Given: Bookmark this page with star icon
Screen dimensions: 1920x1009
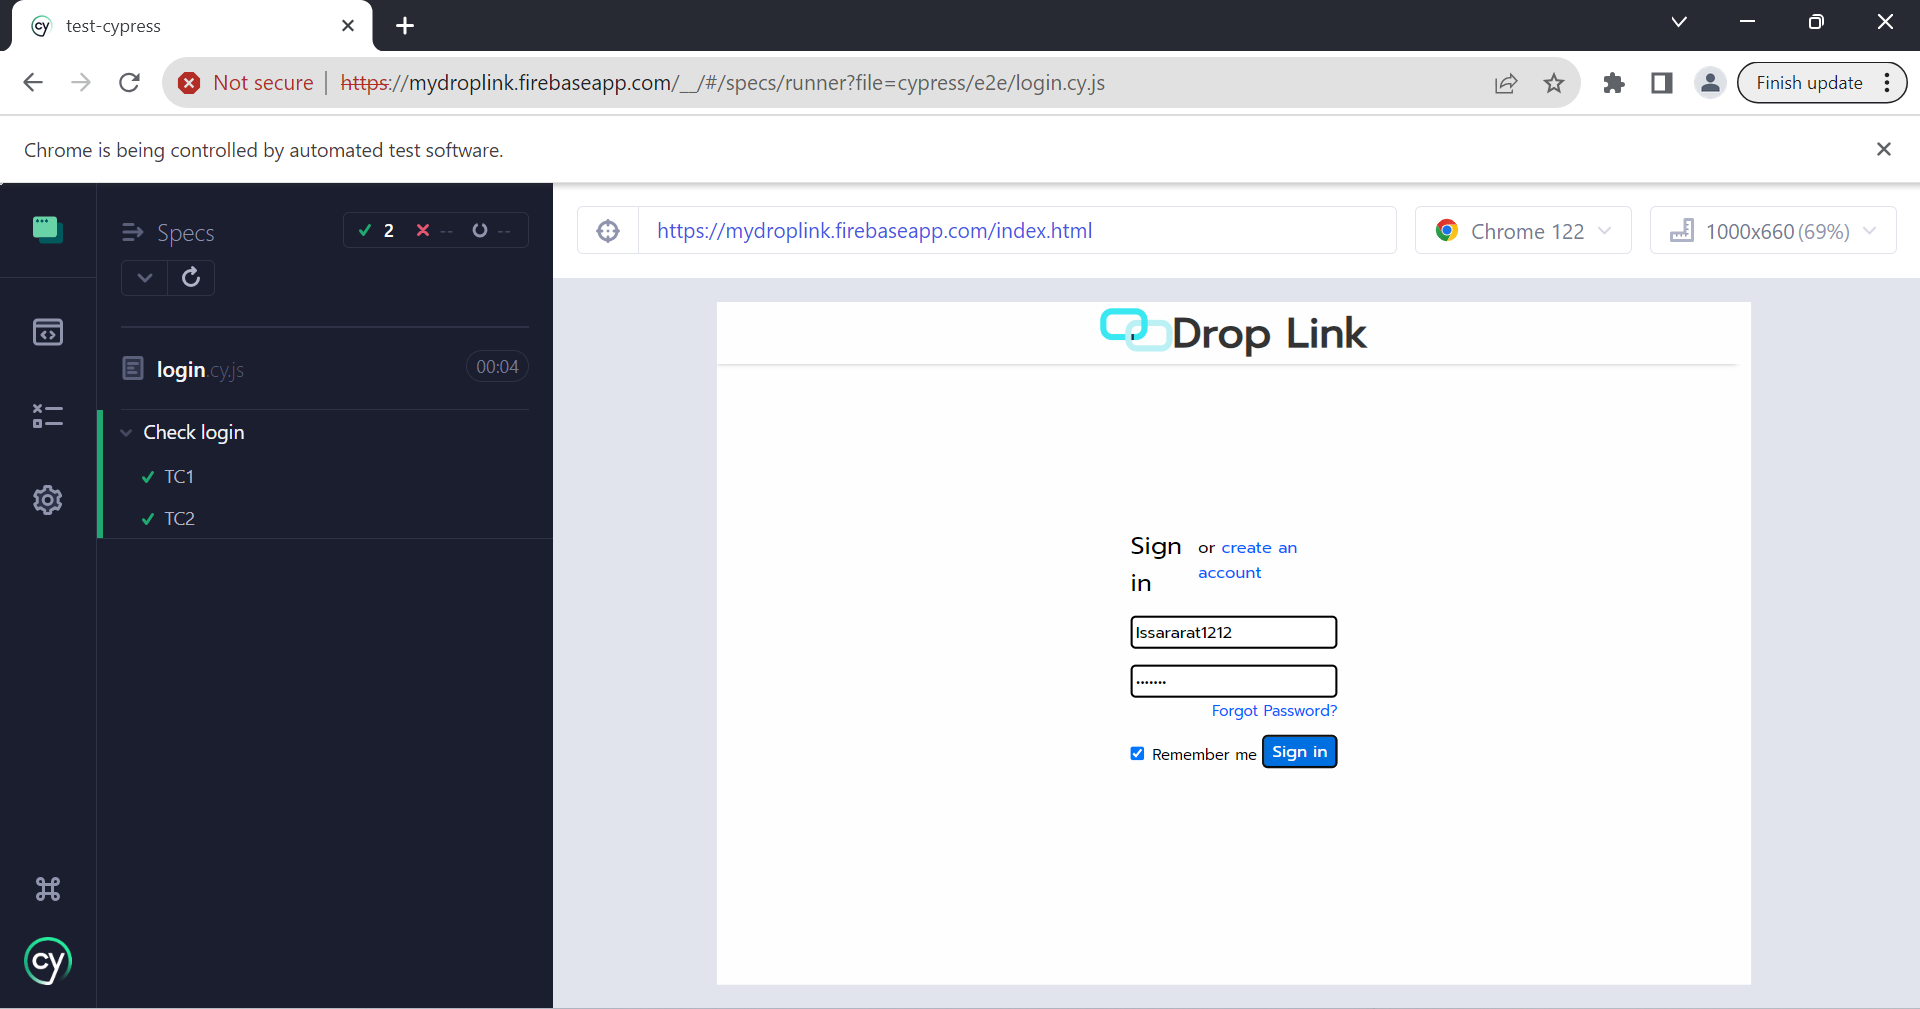Looking at the screenshot, I should coord(1553,83).
